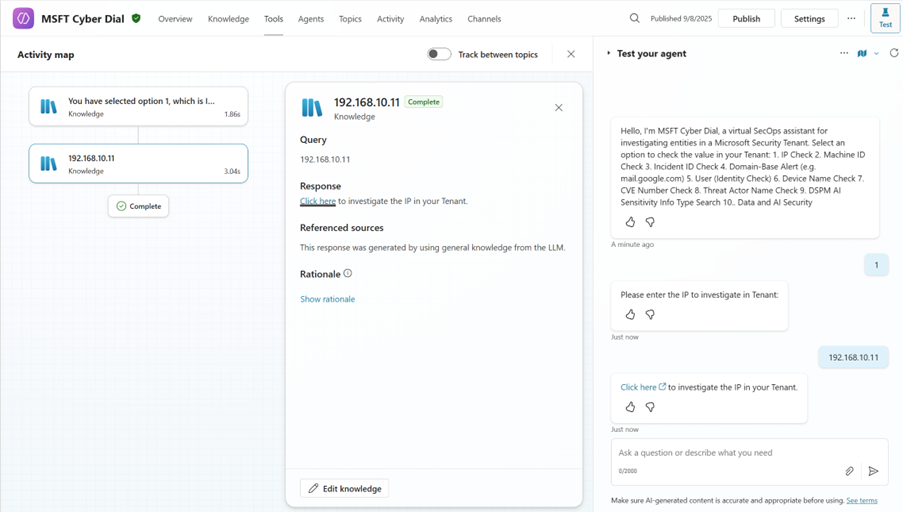
Task: Click the MSFT Cyber Dial title
Action: [x=82, y=18]
